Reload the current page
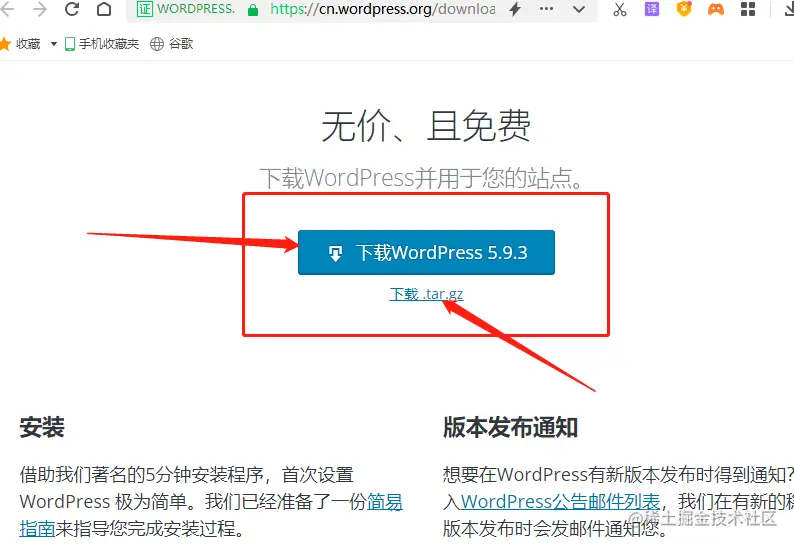This screenshot has width=794, height=545. point(72,9)
